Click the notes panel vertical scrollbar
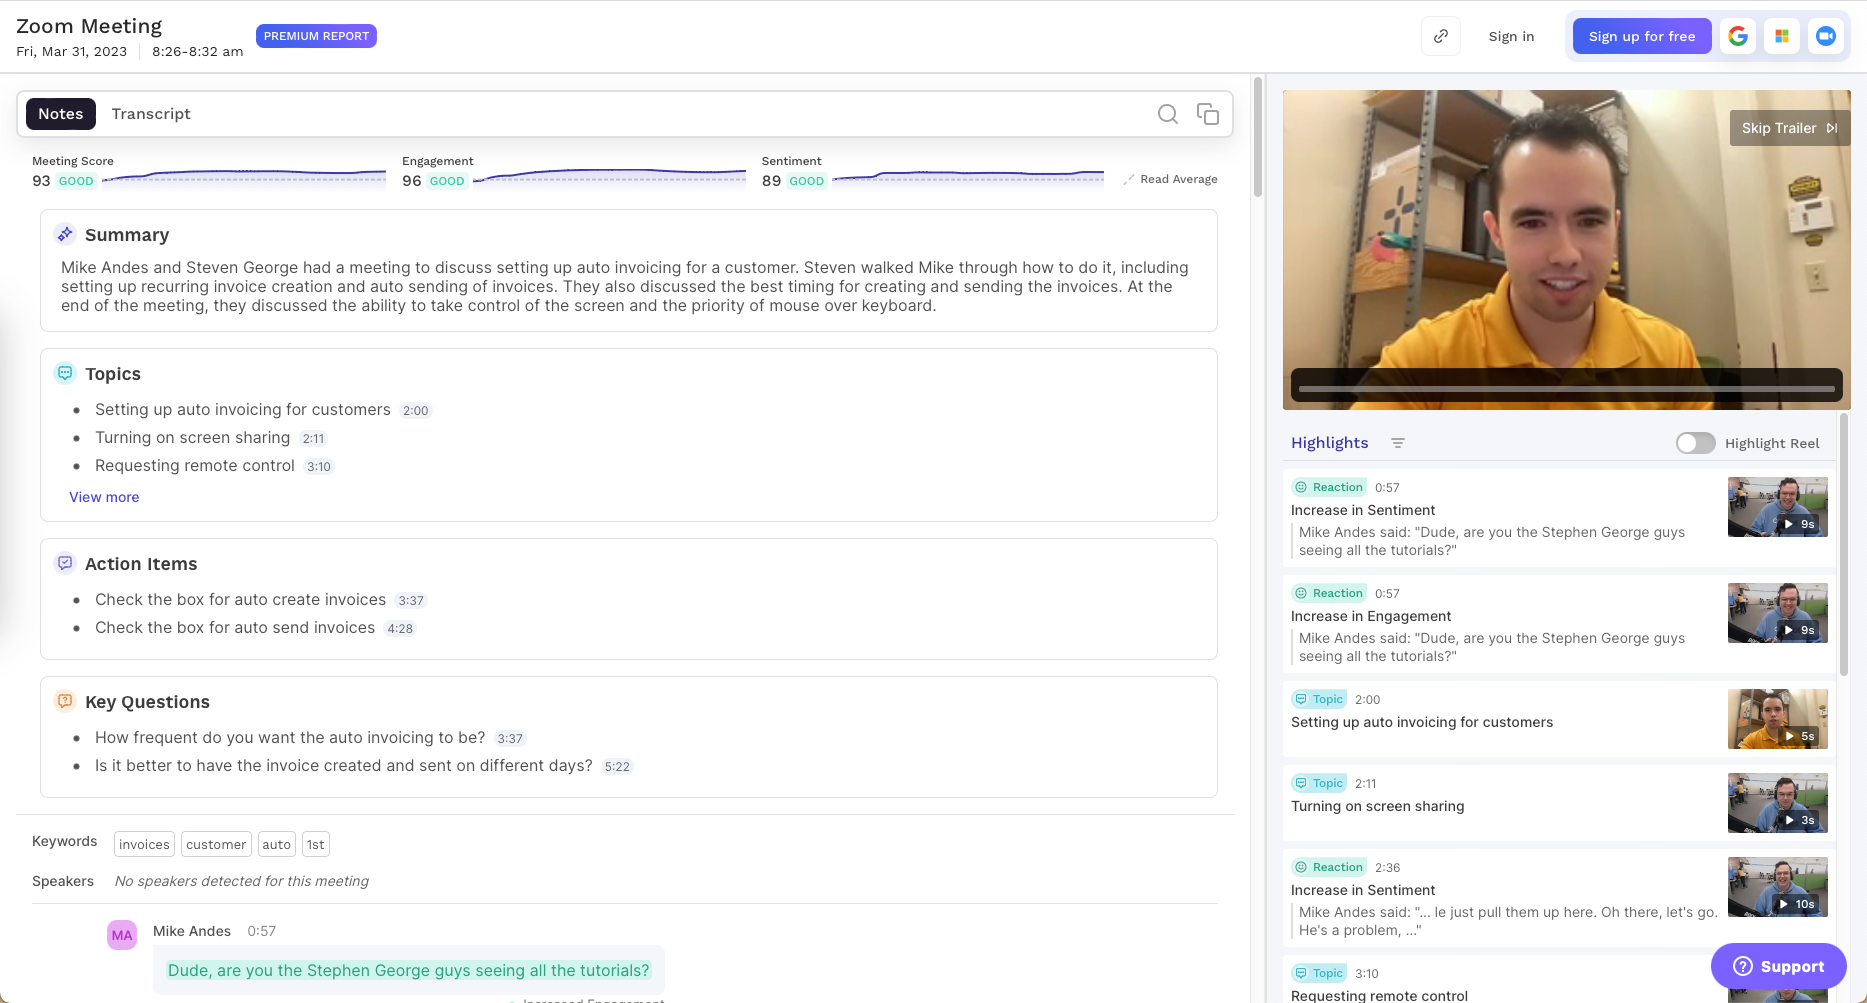The image size is (1867, 1003). pyautogui.click(x=1258, y=136)
